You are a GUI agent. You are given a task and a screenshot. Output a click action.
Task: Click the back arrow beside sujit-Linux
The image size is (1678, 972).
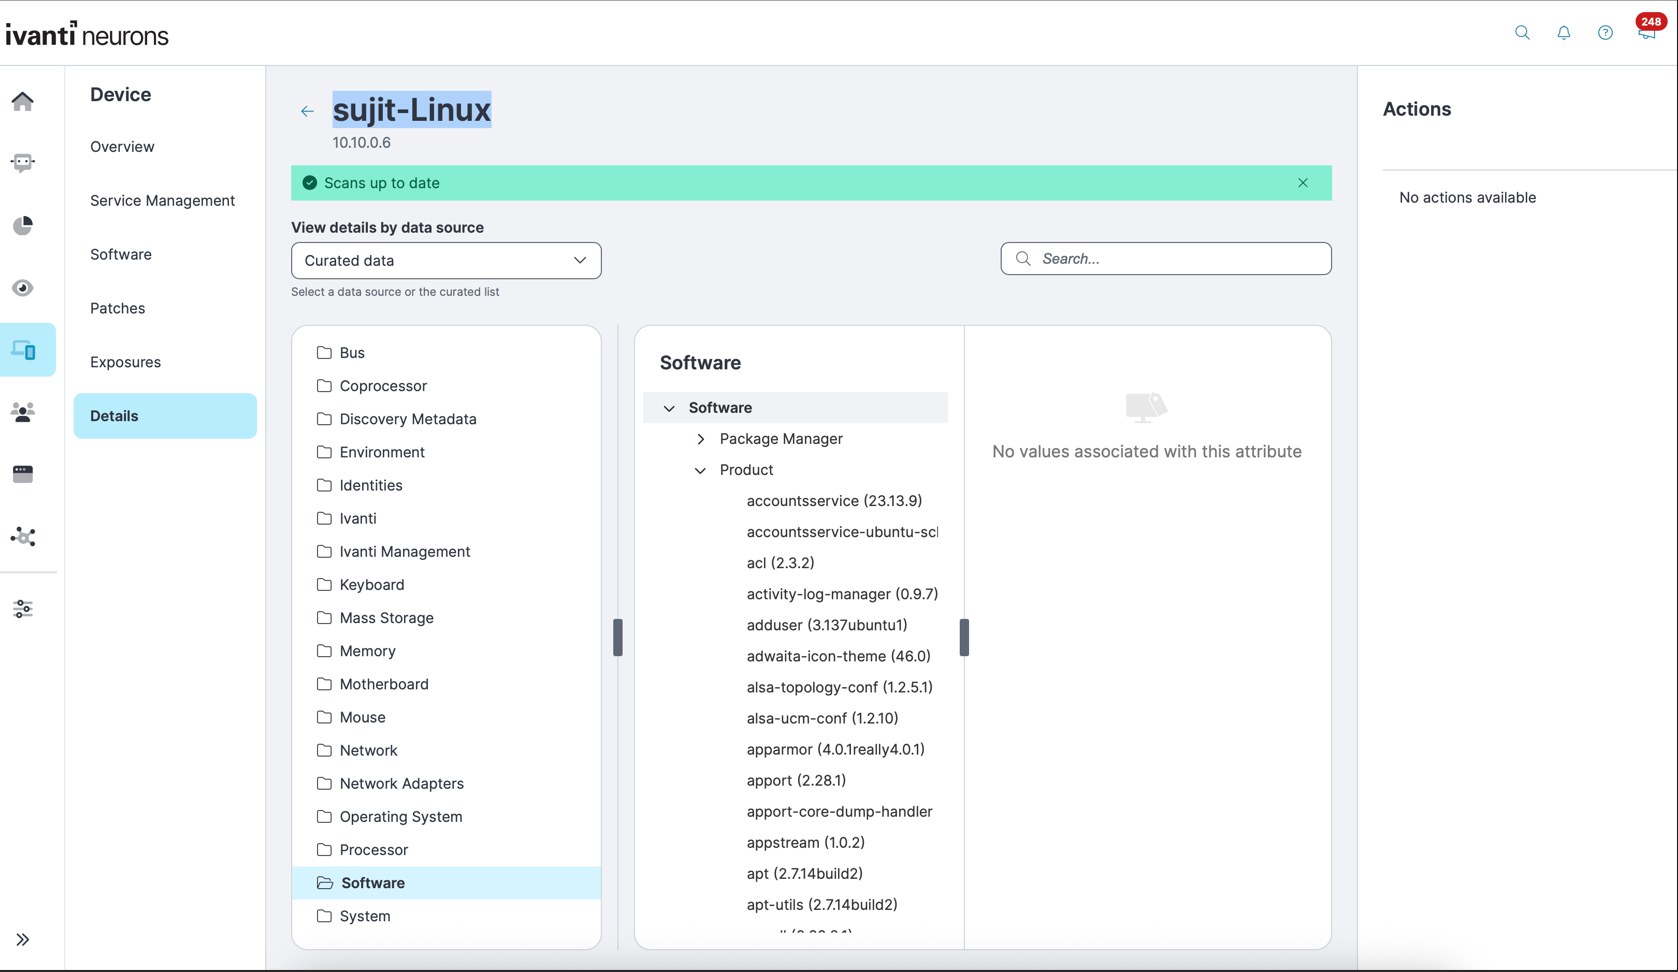(x=307, y=111)
